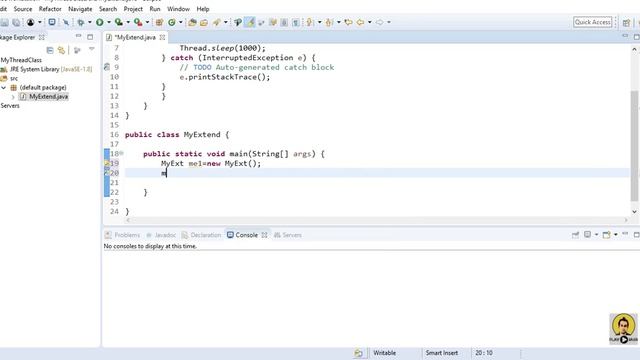640x360 pixels.
Task: Switch to the Javadoc tab
Action: pyautogui.click(x=161, y=235)
